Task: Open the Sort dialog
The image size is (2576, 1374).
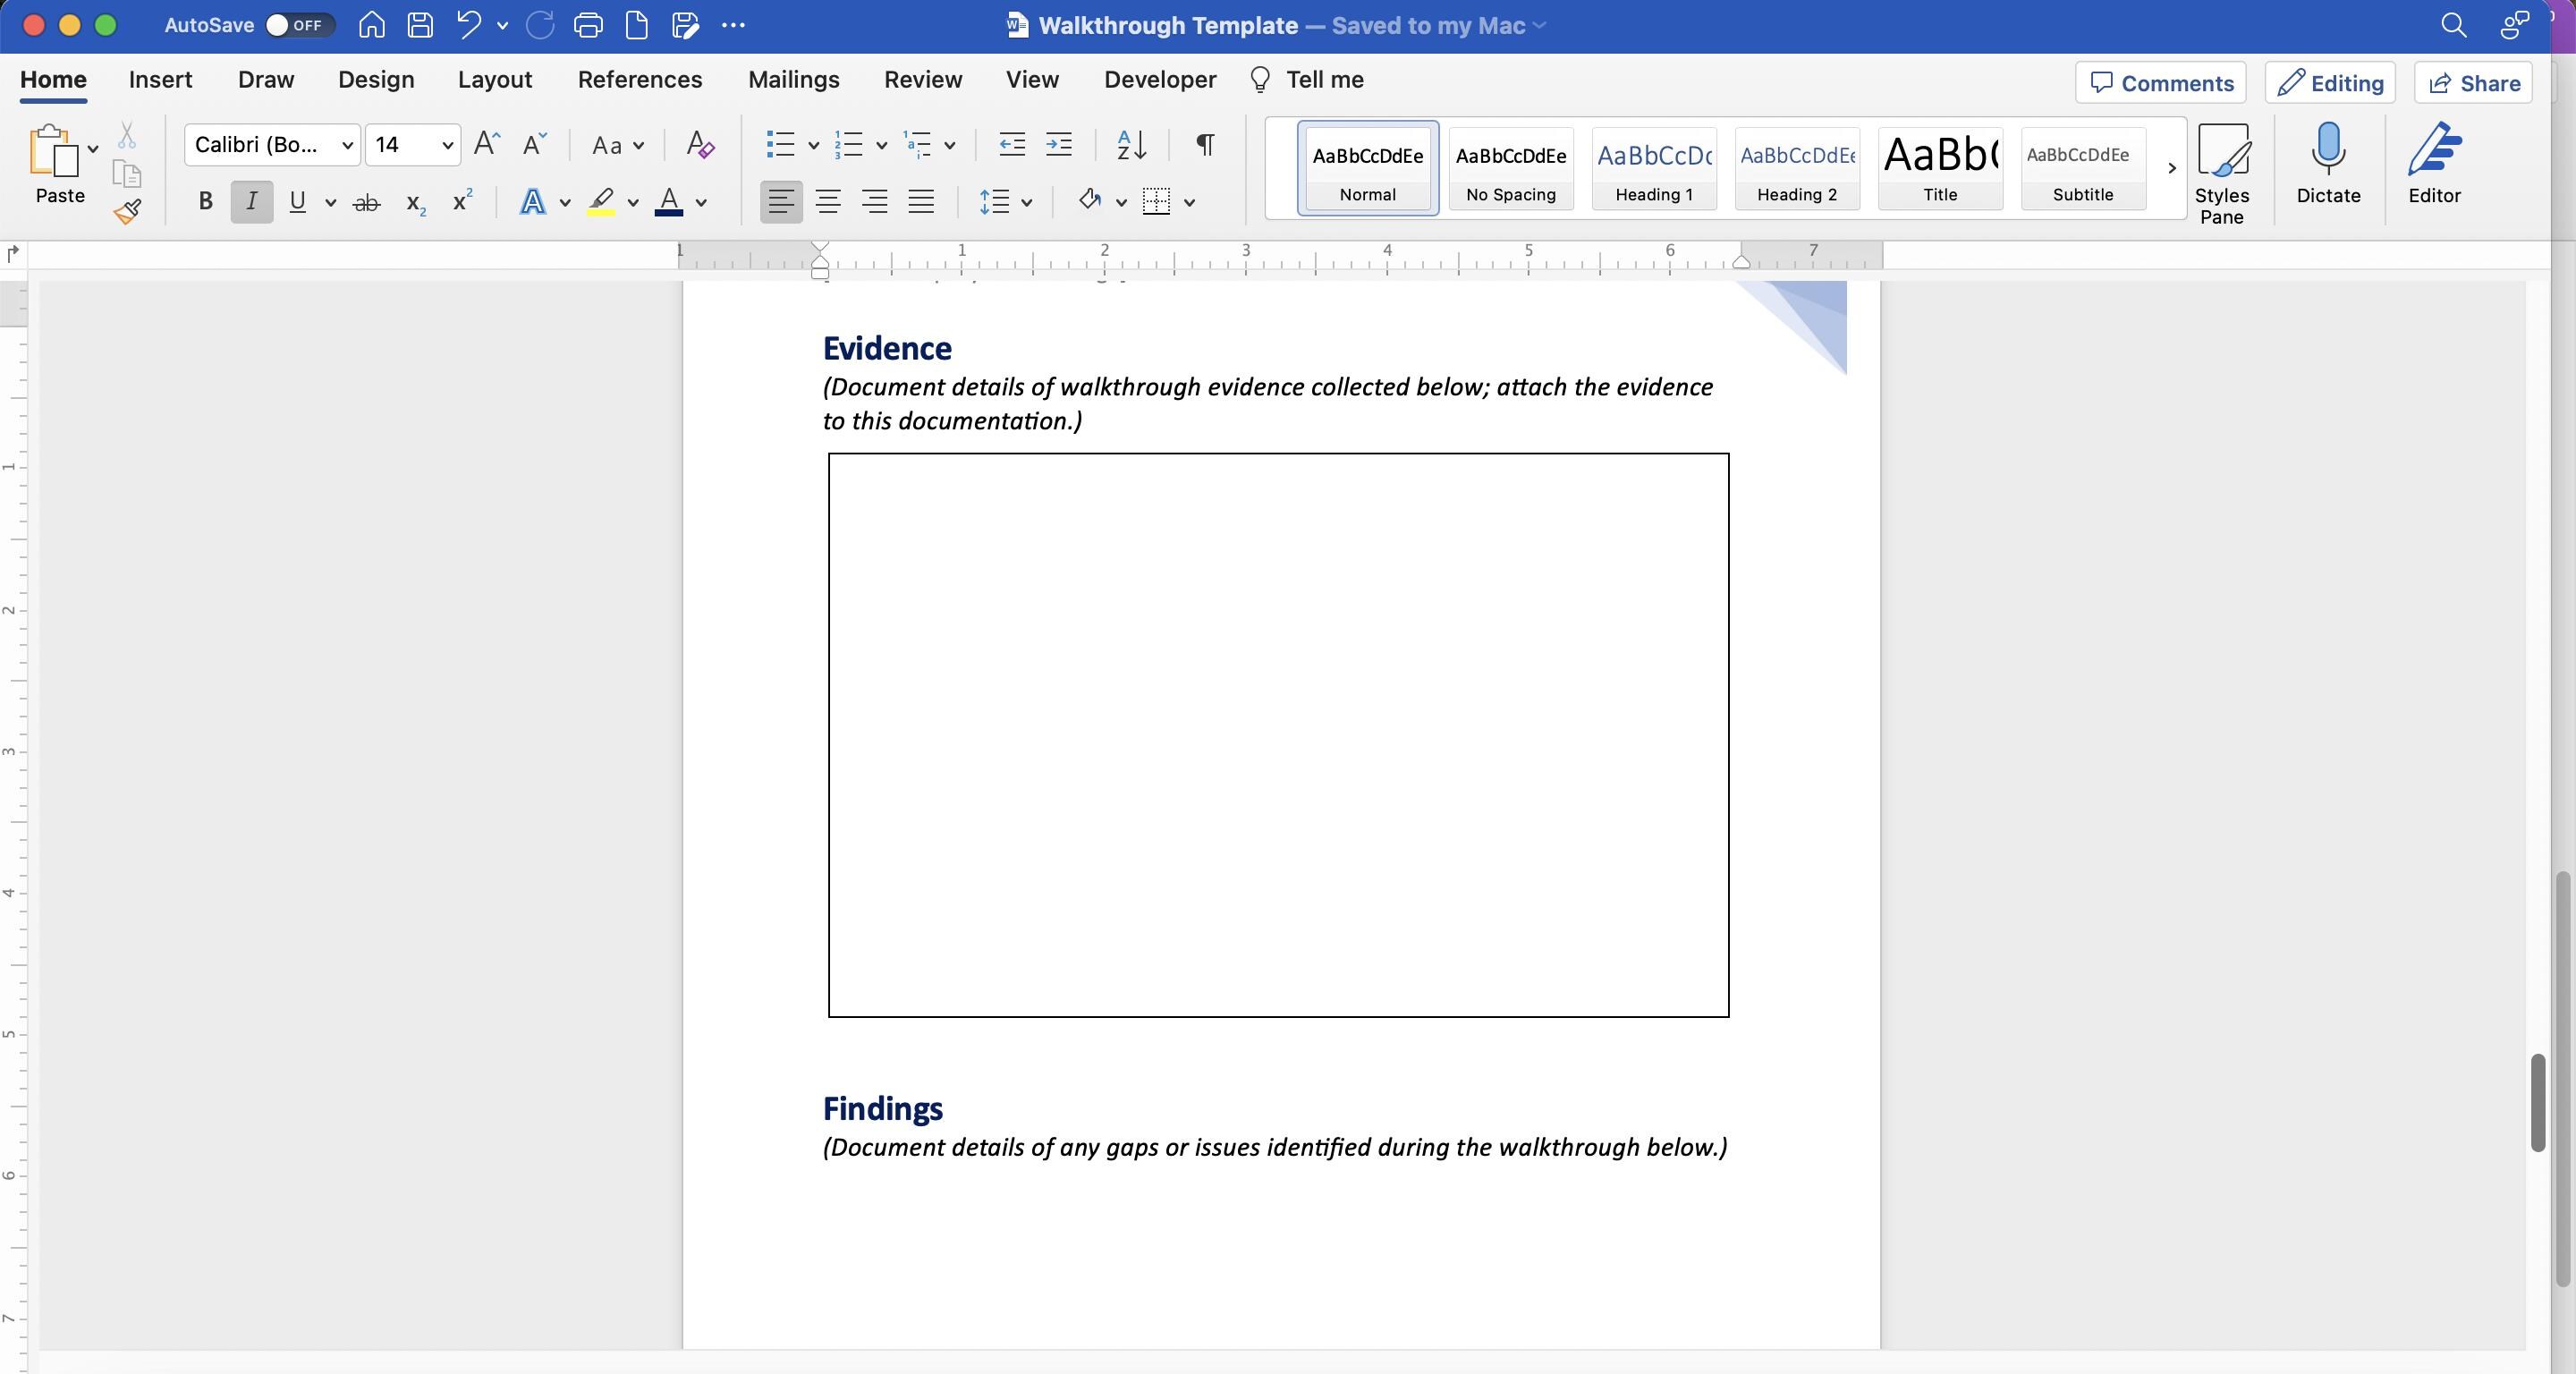Action: 1131,145
